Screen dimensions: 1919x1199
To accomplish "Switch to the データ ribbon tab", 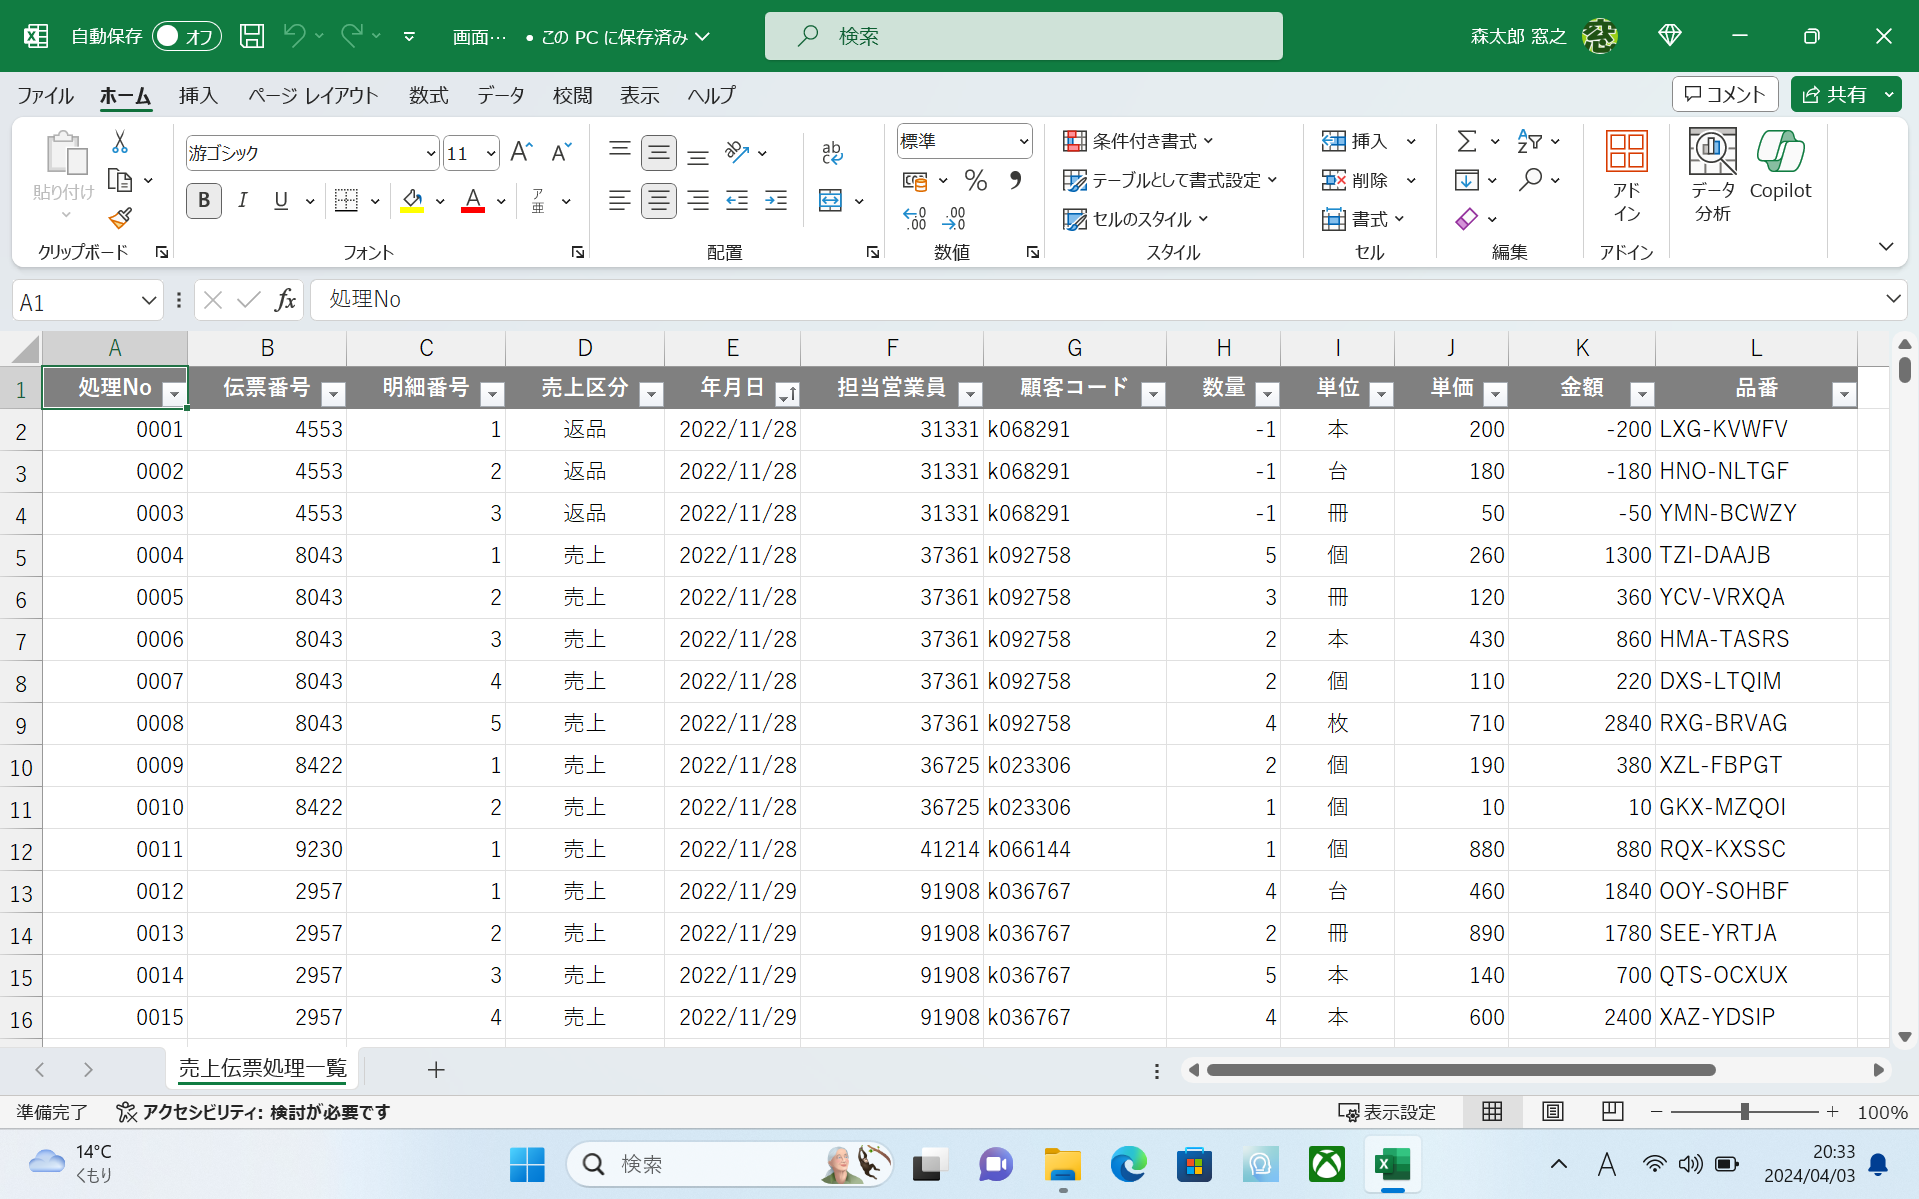I will (500, 95).
